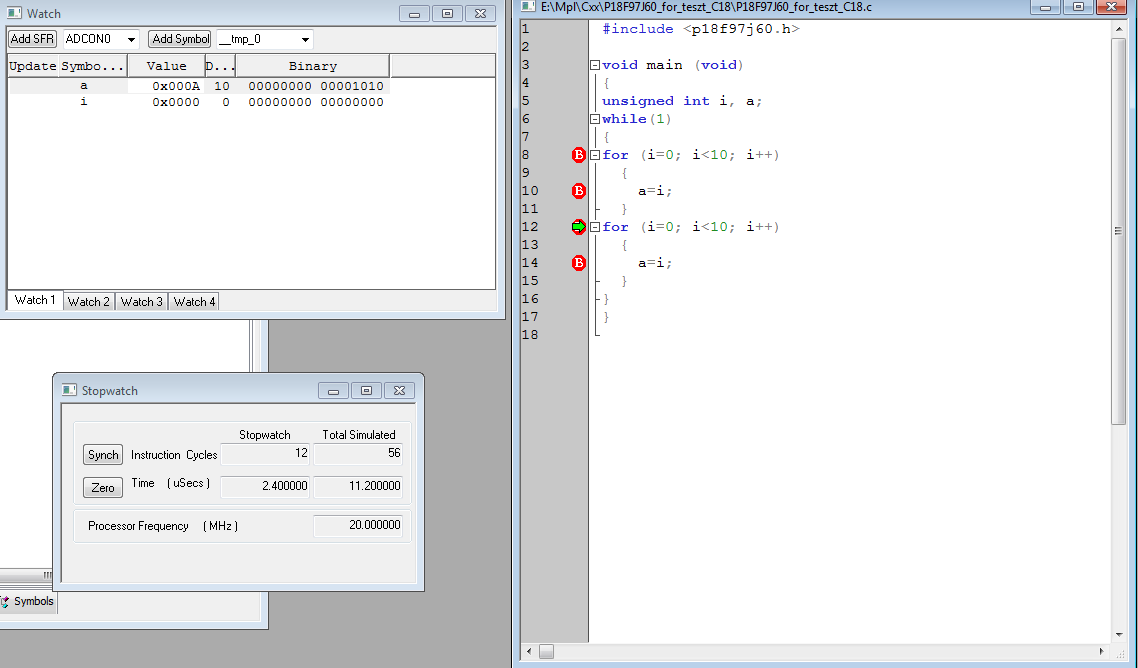Close the source editor window
1138x668 pixels.
point(1110,7)
